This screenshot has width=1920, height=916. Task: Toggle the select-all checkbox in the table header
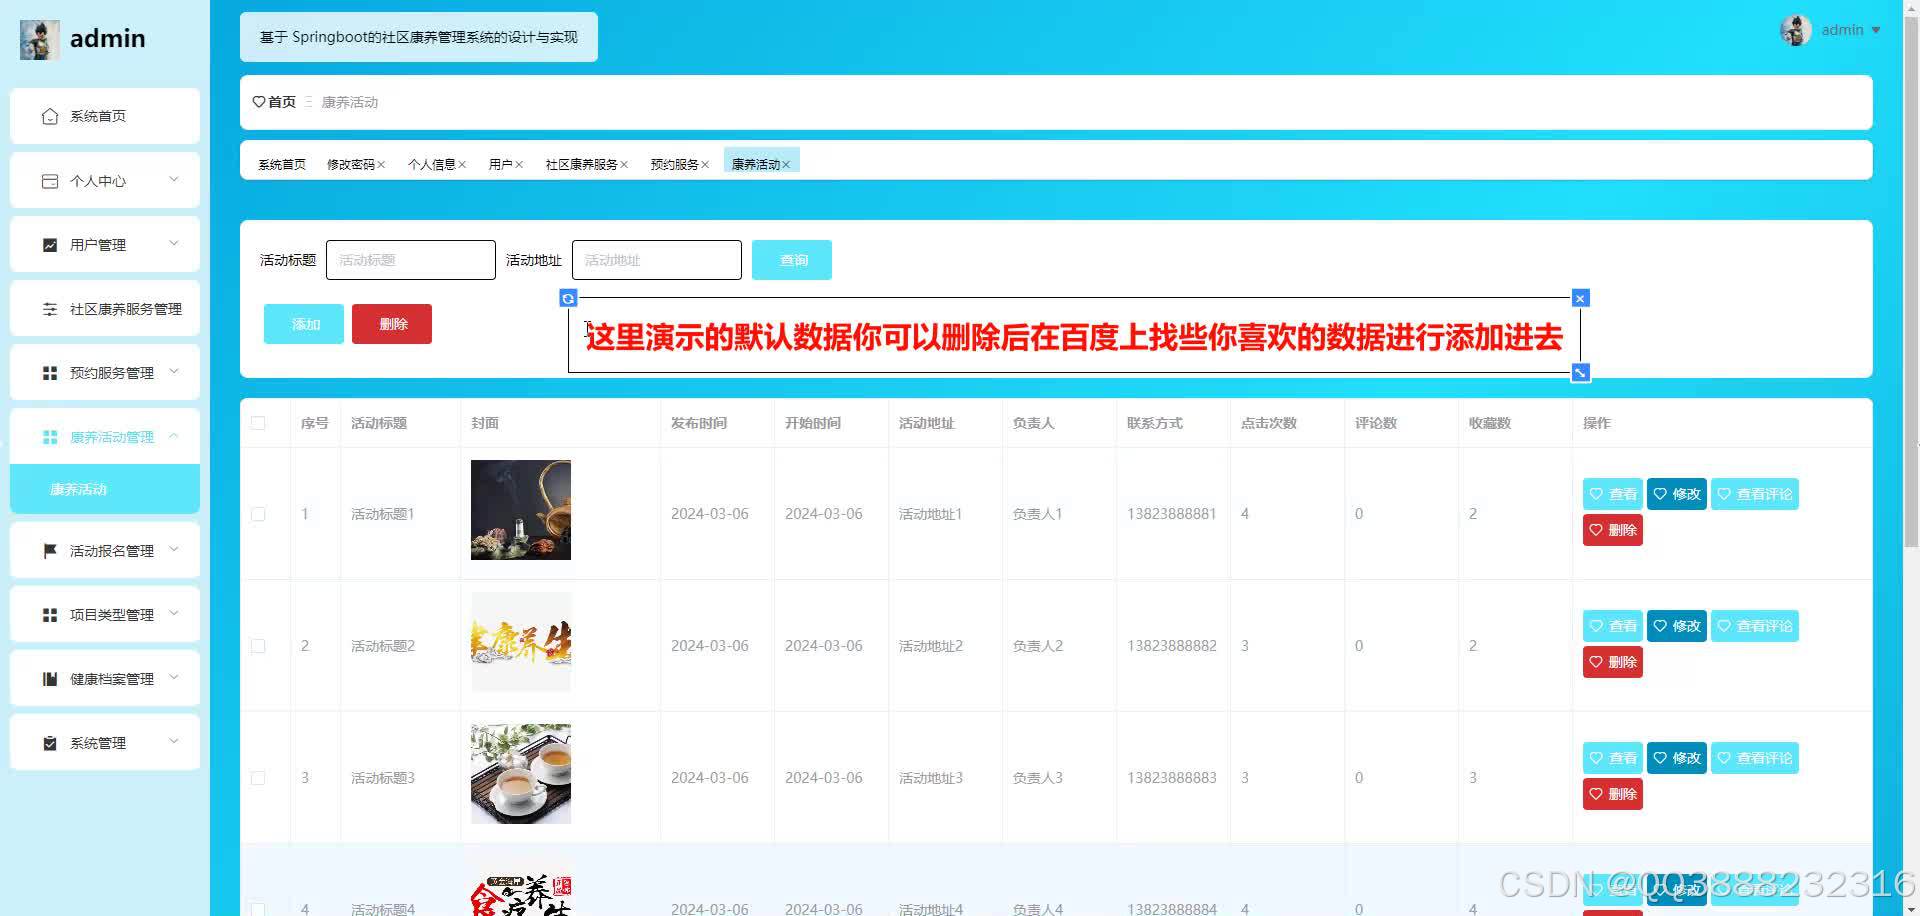258,422
